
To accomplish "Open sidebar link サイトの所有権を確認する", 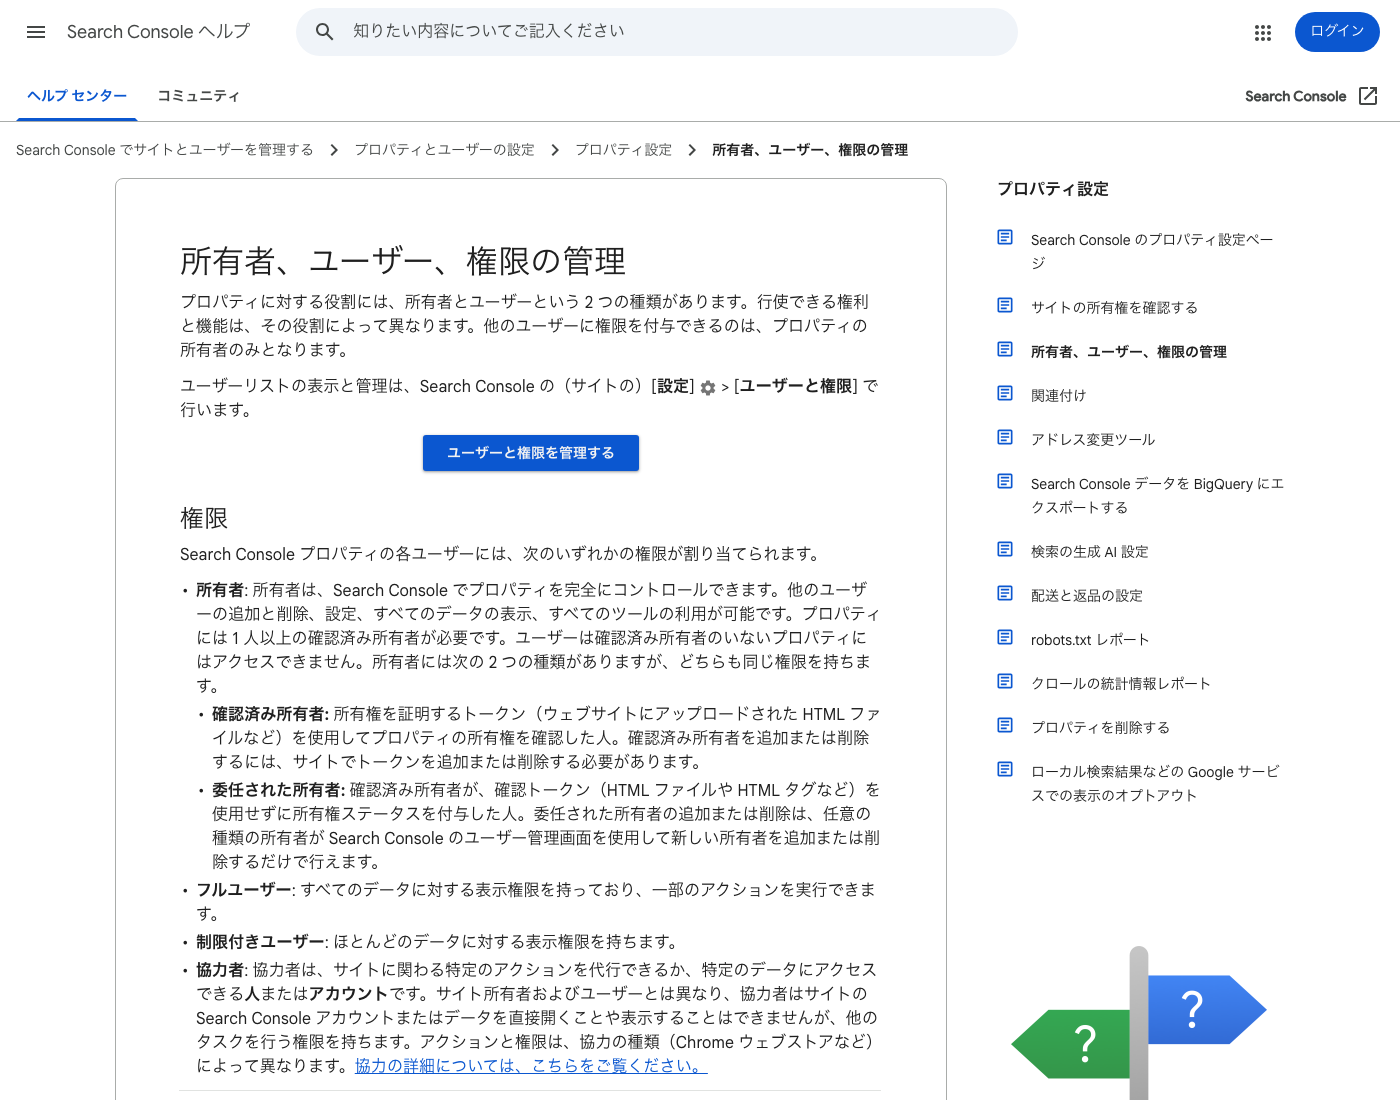I will 1114,308.
